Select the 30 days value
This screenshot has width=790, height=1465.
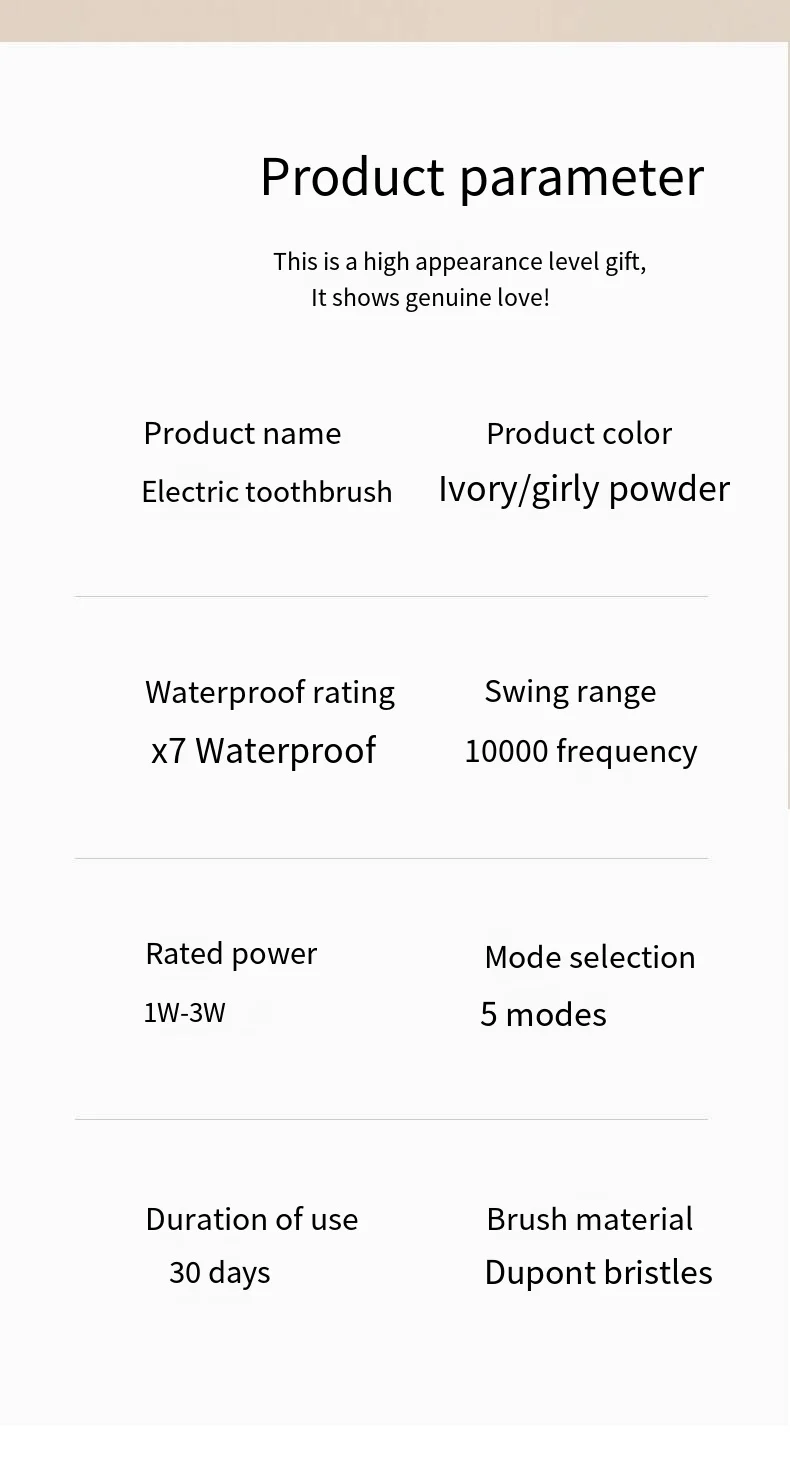[x=219, y=1273]
